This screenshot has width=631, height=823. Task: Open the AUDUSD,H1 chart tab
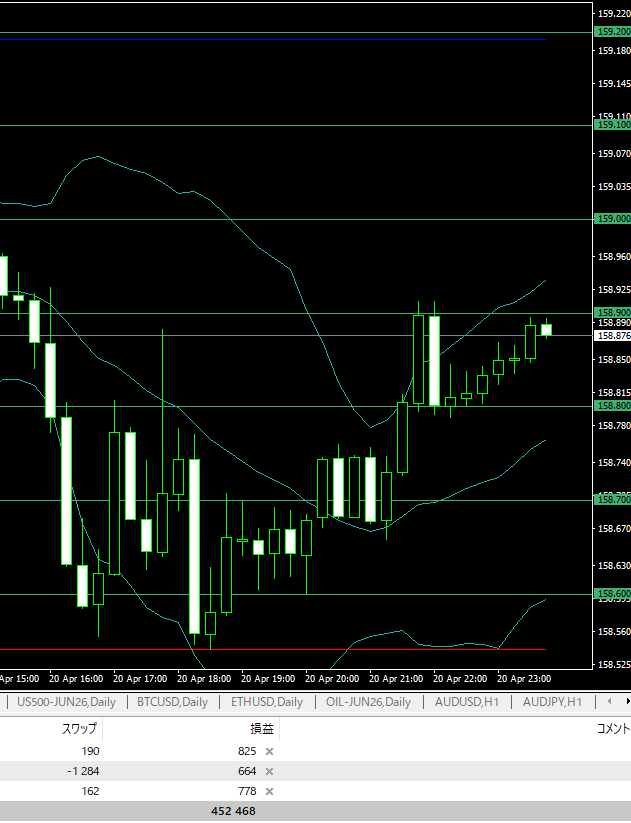[467, 702]
